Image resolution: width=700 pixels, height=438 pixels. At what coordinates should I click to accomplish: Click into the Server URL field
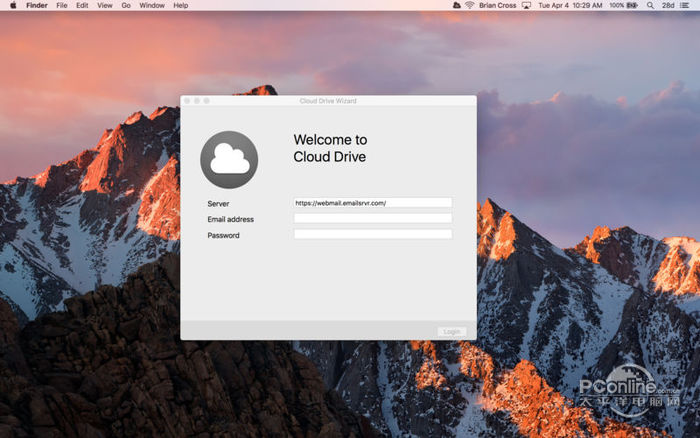click(372, 203)
